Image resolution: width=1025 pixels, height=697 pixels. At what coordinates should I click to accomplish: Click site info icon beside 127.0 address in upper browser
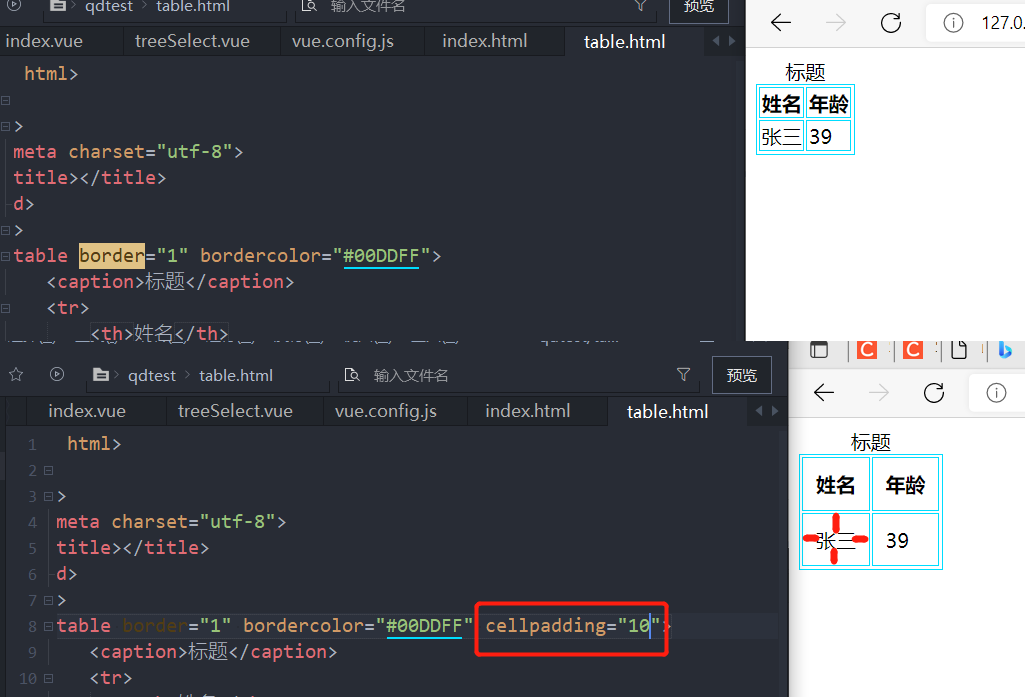click(953, 23)
